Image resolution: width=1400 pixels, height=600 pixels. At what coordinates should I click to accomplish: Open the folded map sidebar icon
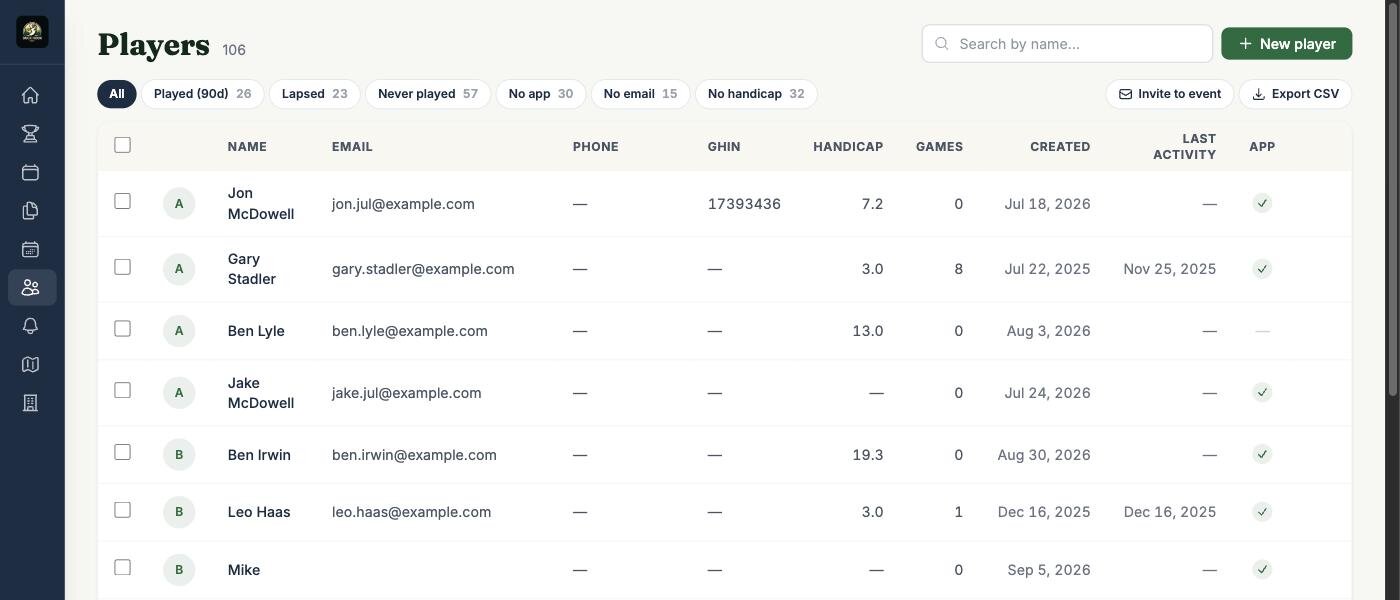pyautogui.click(x=30, y=365)
